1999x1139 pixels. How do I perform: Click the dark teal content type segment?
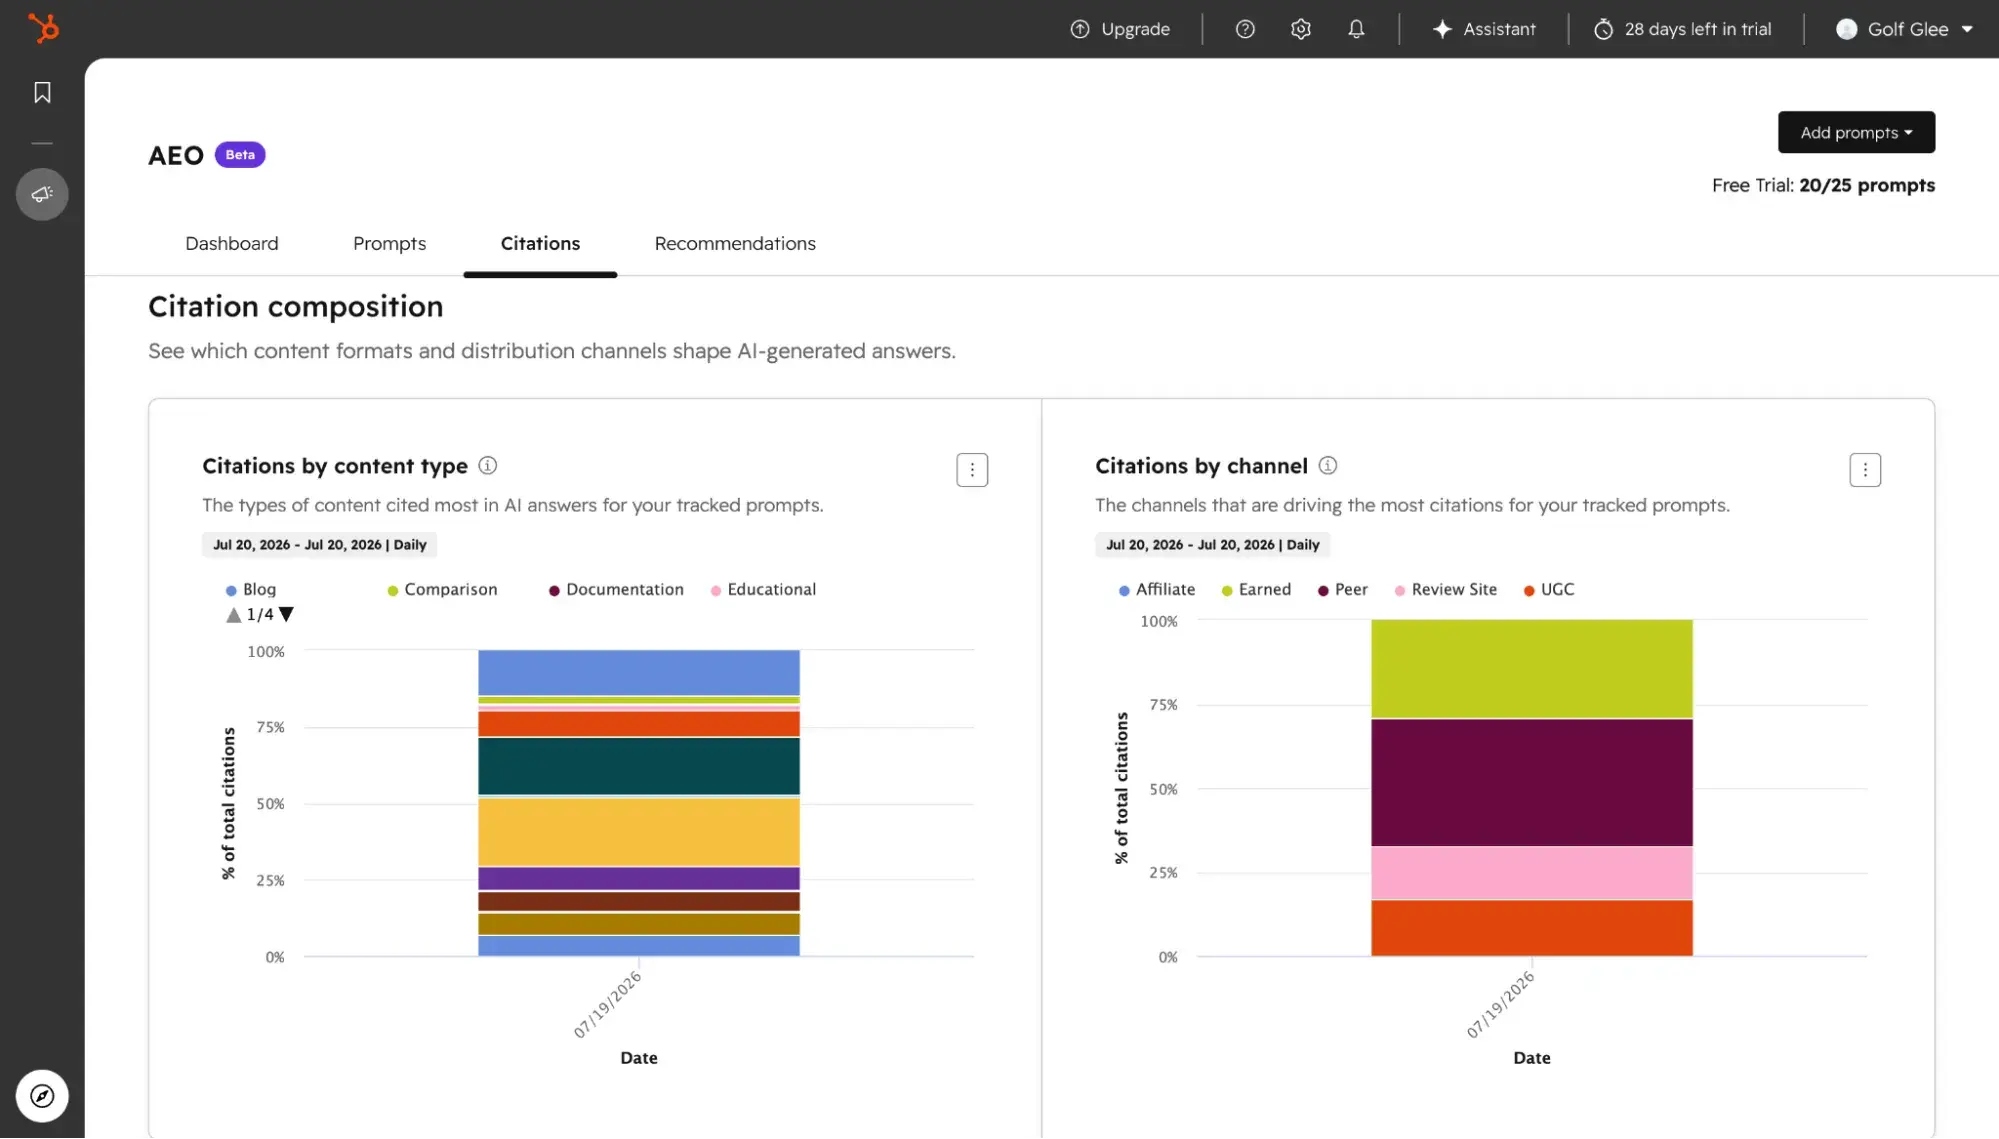639,766
